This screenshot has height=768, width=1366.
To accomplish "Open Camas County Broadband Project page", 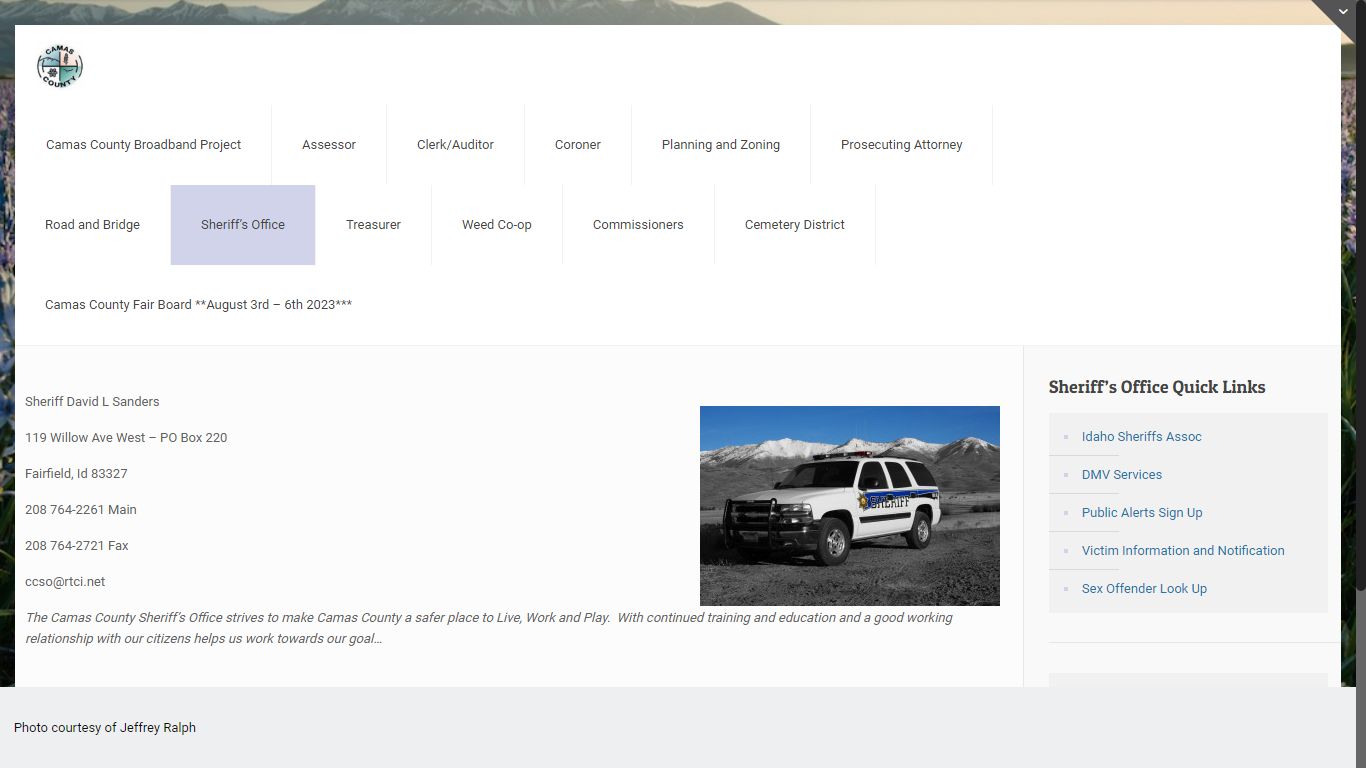I will click(143, 145).
